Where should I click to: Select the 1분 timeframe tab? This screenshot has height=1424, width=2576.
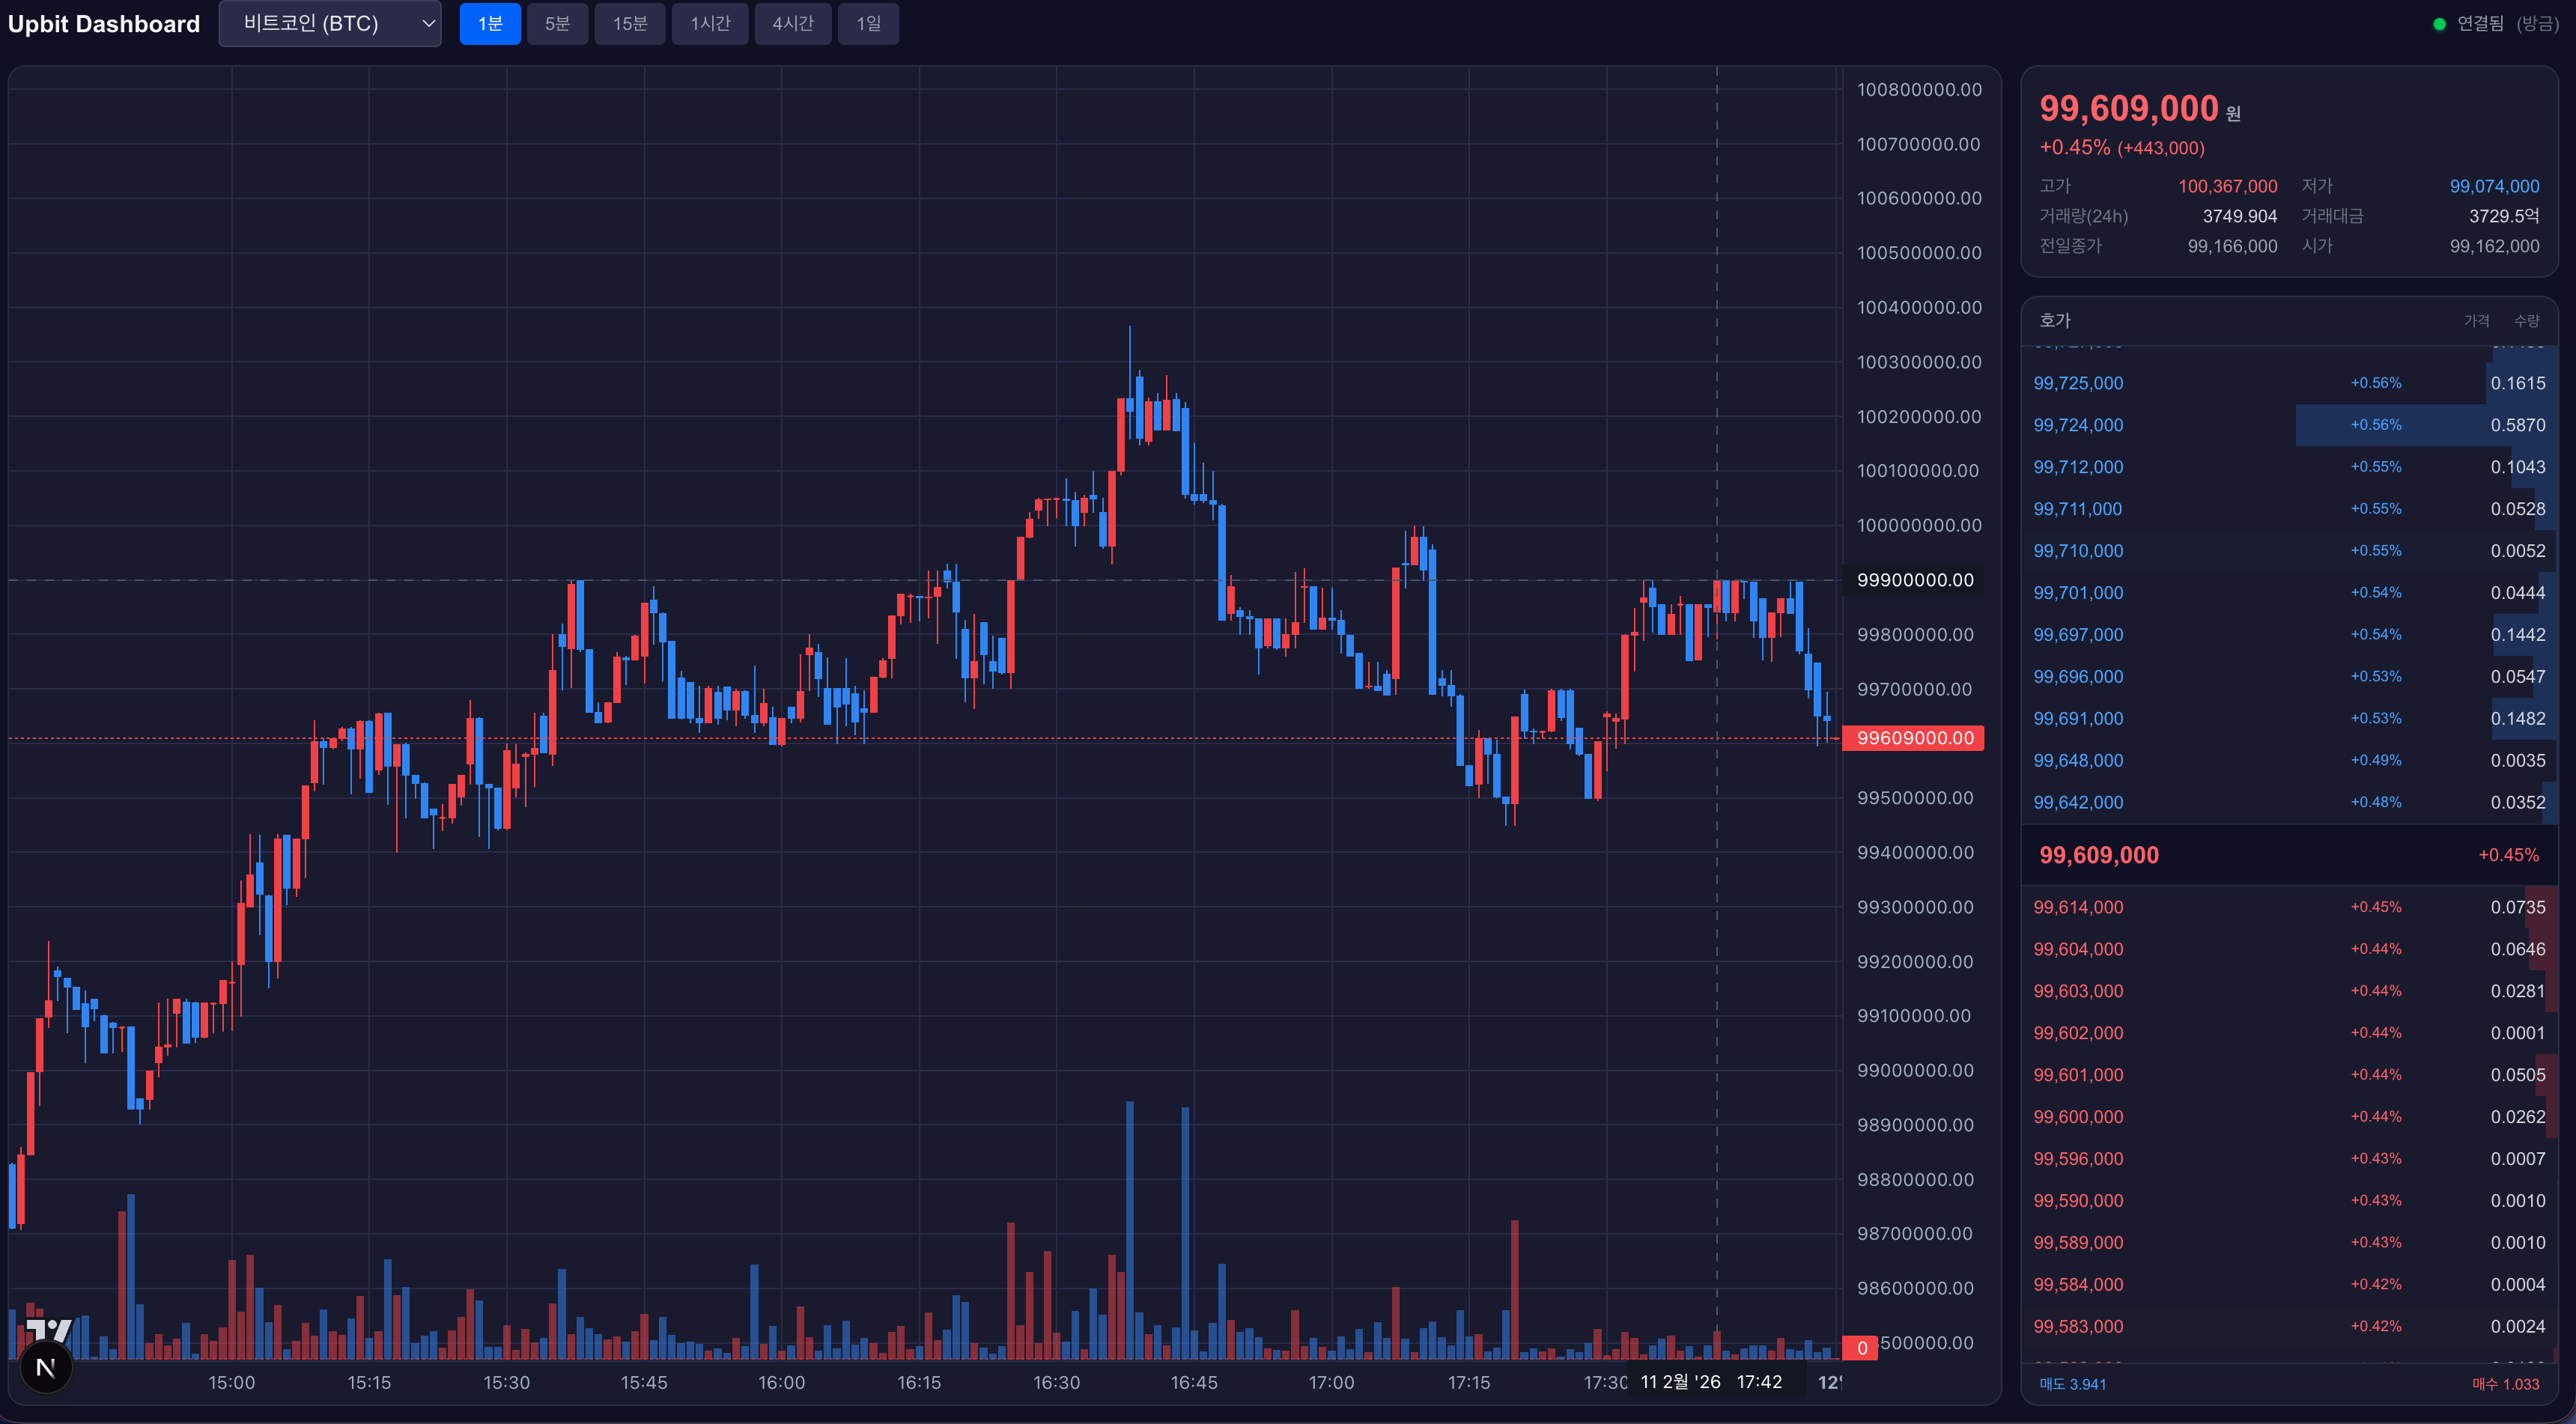coord(490,24)
